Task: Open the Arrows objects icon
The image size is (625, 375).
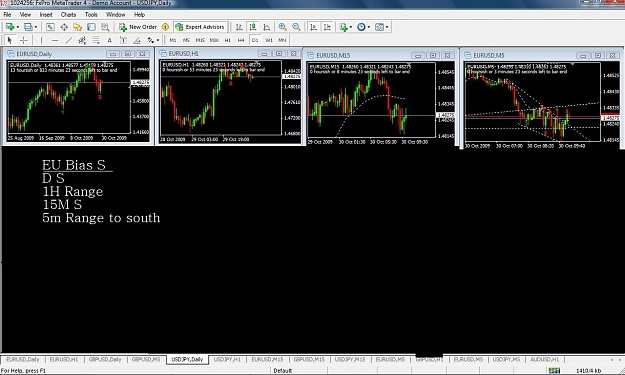Action: (150, 40)
